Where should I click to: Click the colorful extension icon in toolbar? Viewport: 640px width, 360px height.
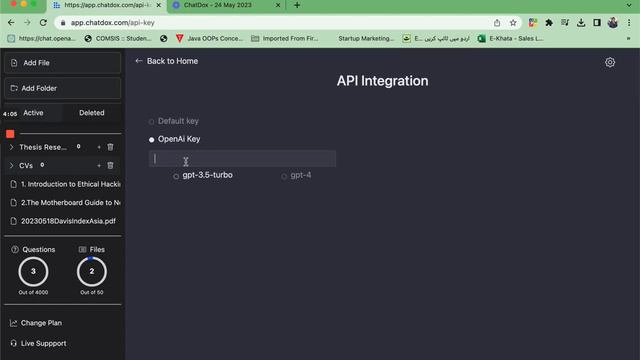point(533,23)
